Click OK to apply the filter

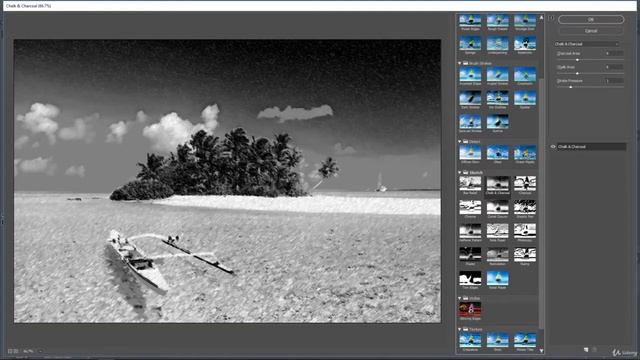(591, 19)
